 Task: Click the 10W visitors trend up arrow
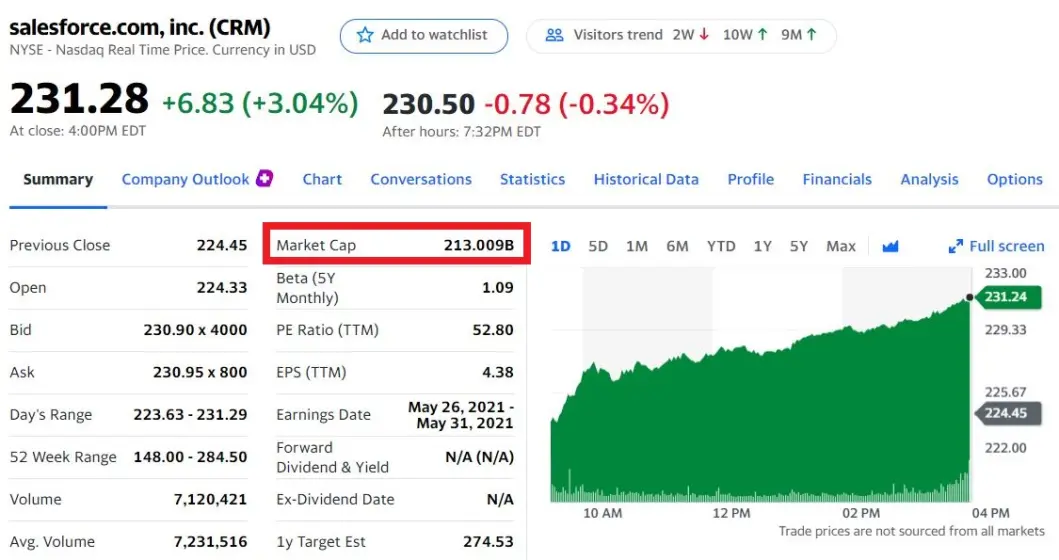tap(763, 34)
